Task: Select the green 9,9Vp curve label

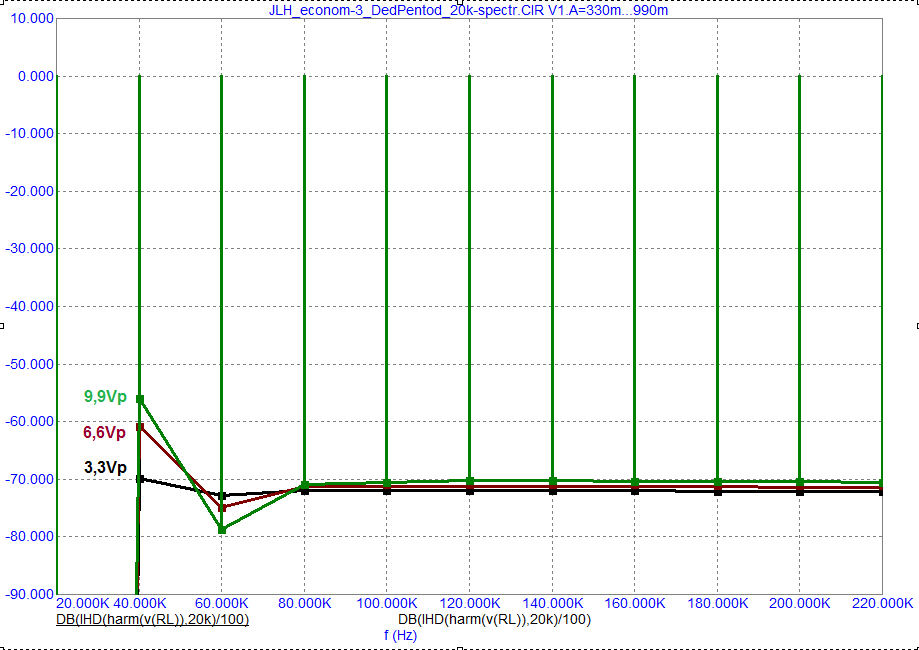Action: pos(105,397)
